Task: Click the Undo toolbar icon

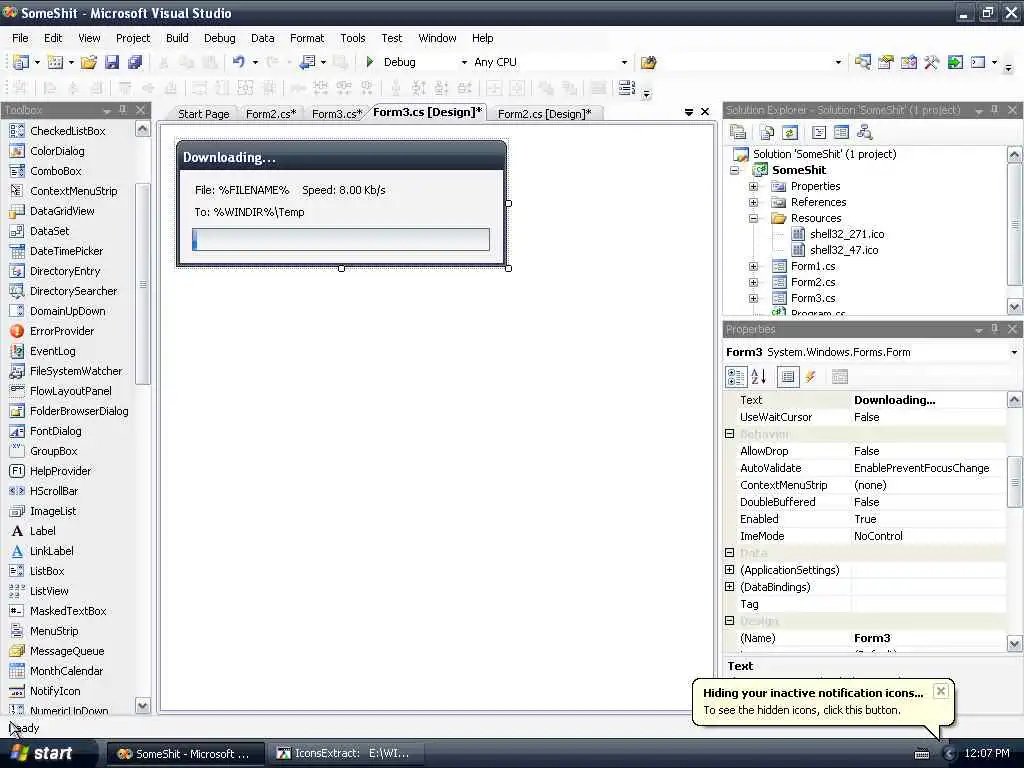Action: point(238,62)
